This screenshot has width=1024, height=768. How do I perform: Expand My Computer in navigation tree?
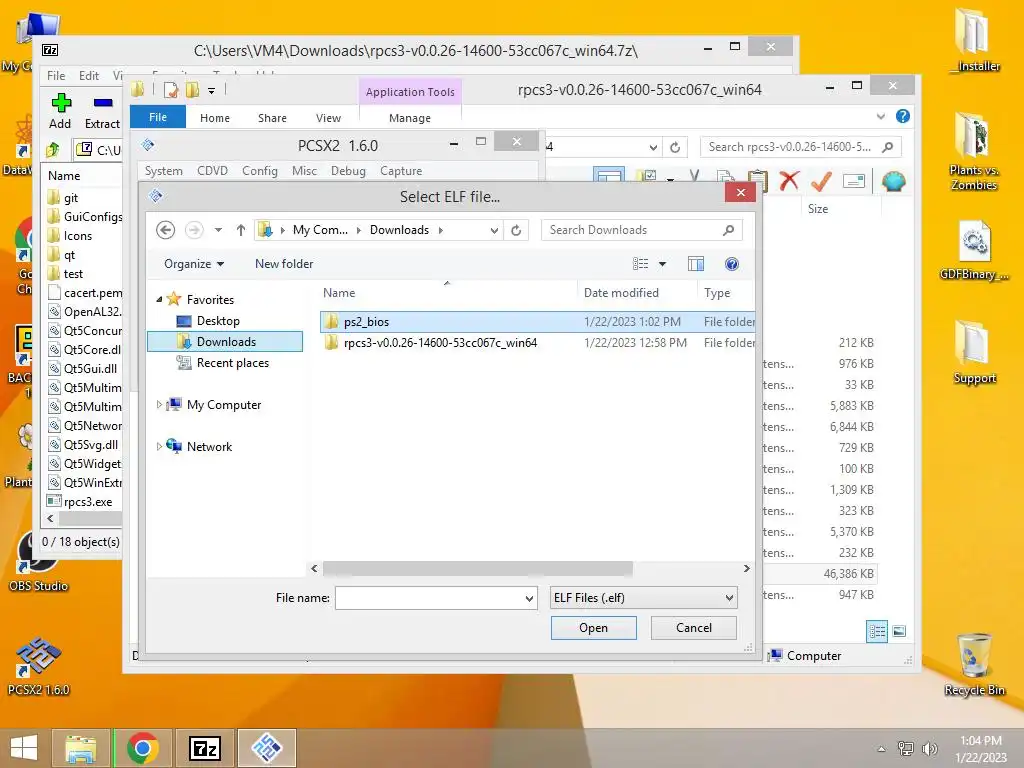pyautogui.click(x=159, y=405)
